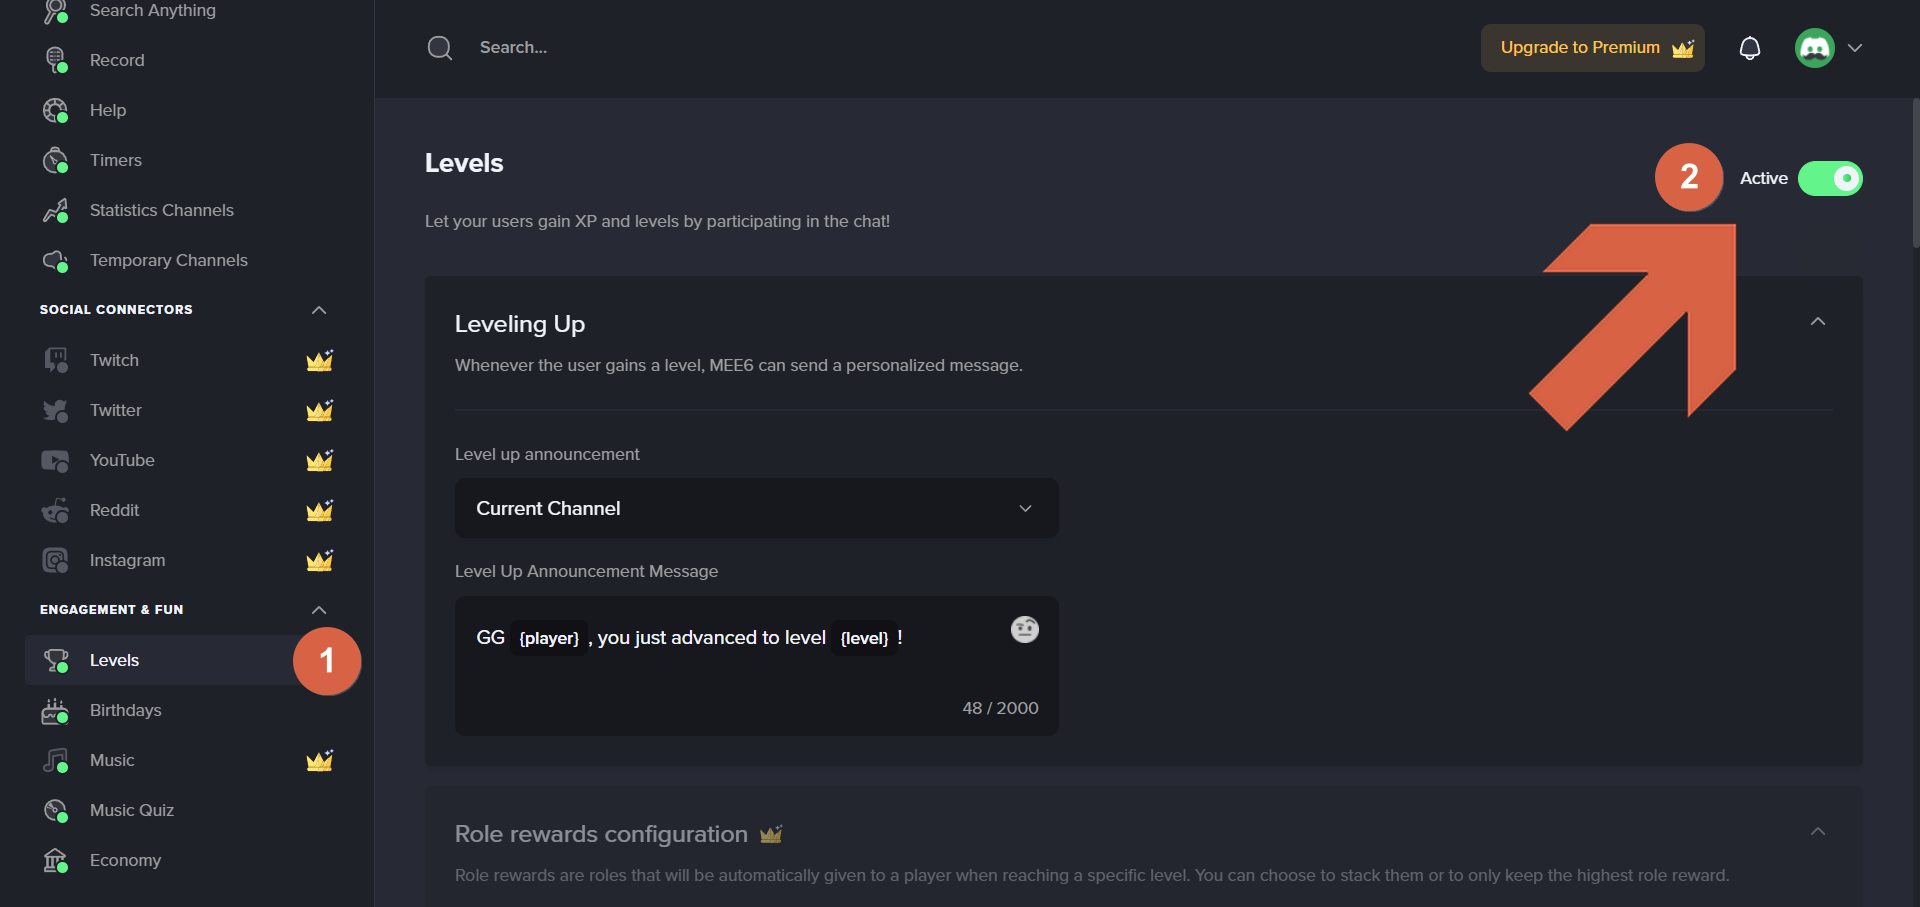The image size is (1920, 907).
Task: Click the Instagram icon in sidebar
Action: [x=56, y=560]
